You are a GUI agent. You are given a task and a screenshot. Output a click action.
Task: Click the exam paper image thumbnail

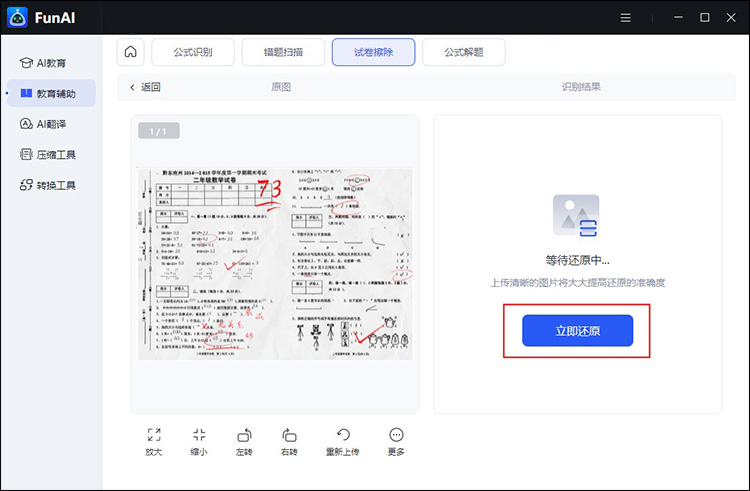[275, 264]
